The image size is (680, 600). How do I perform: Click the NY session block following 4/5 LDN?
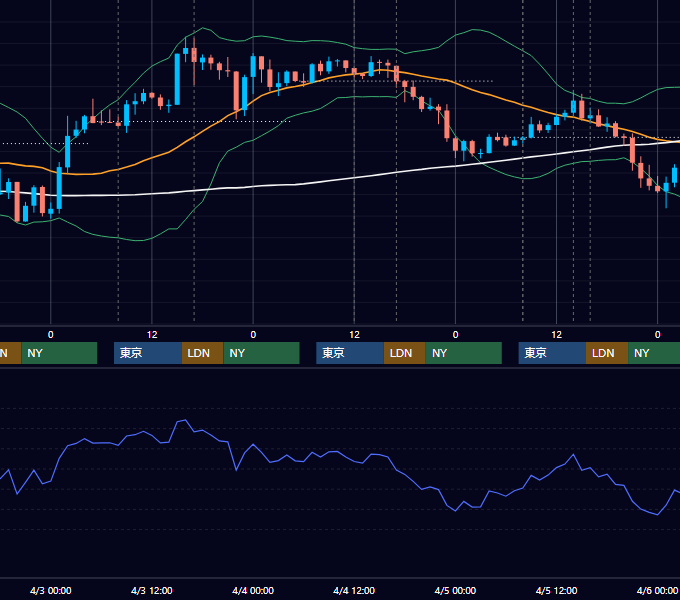(654, 353)
